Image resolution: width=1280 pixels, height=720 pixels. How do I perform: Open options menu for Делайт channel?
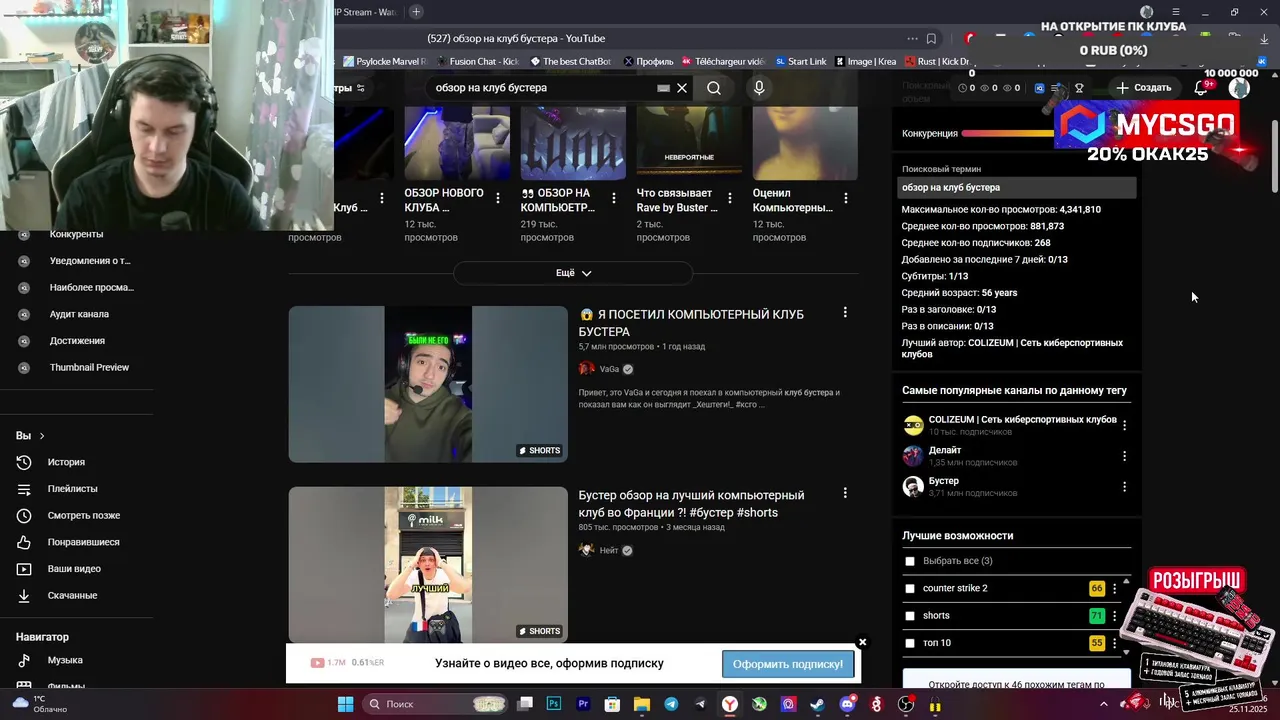[x=1124, y=456]
